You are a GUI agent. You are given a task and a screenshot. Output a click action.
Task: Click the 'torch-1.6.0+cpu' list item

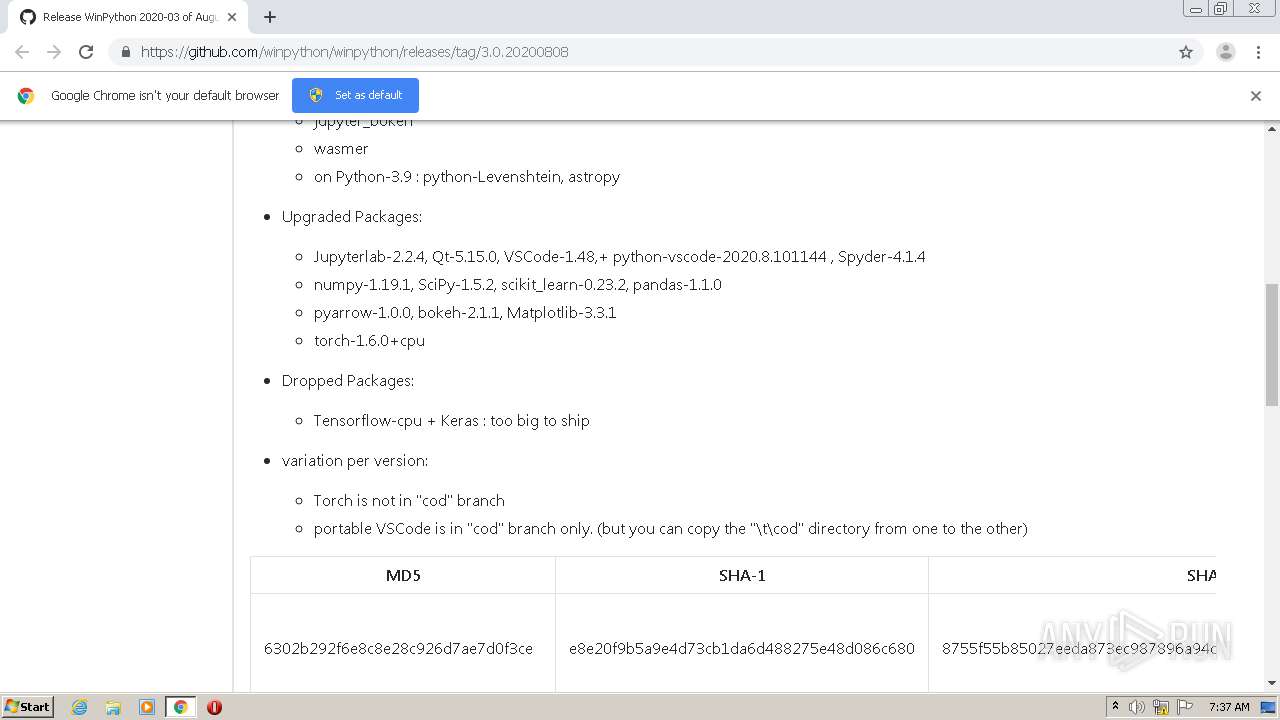tap(369, 340)
